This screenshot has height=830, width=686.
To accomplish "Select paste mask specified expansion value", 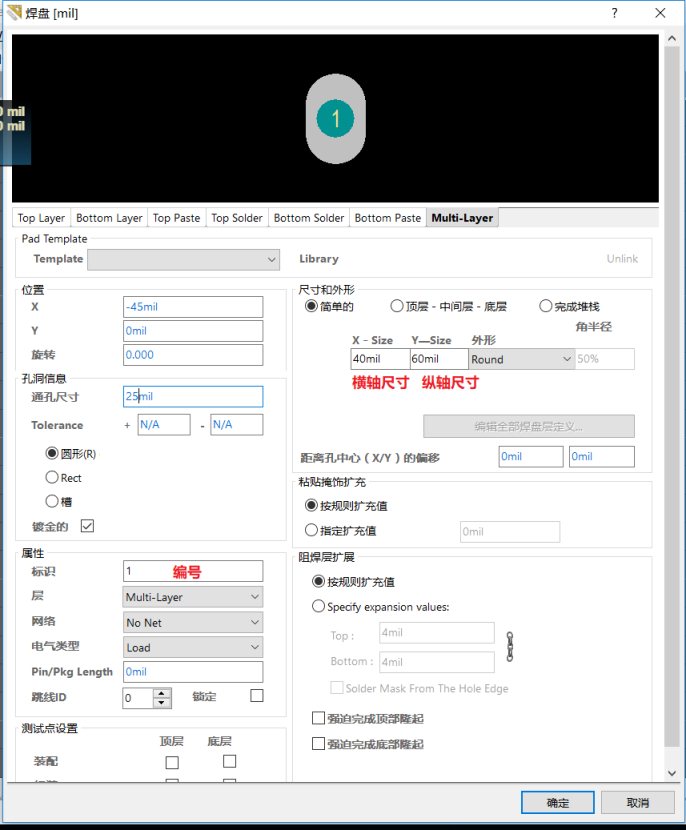I will click(x=311, y=530).
